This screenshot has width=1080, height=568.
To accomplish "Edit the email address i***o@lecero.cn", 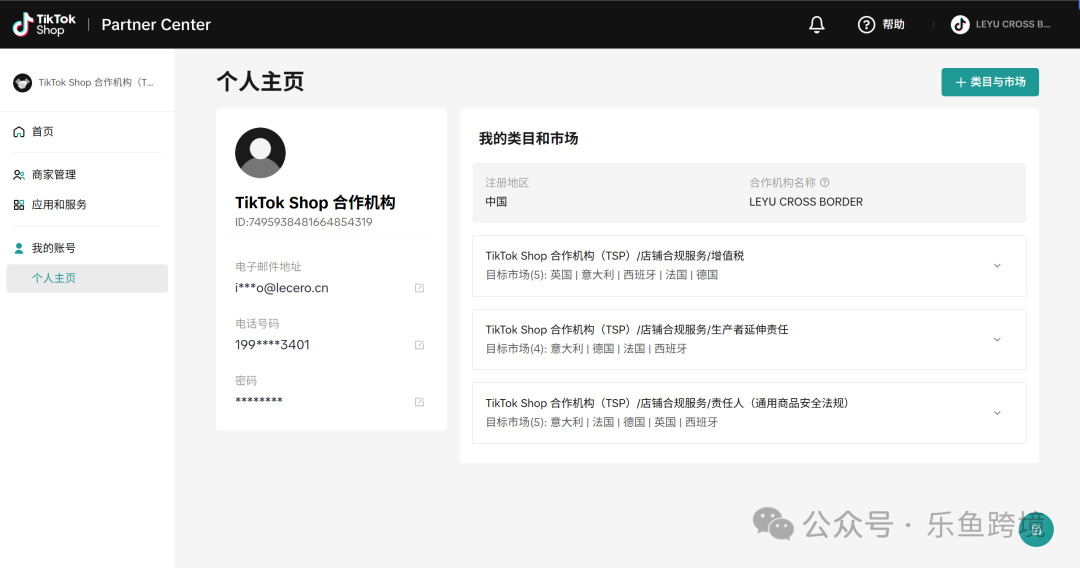I will pos(419,288).
